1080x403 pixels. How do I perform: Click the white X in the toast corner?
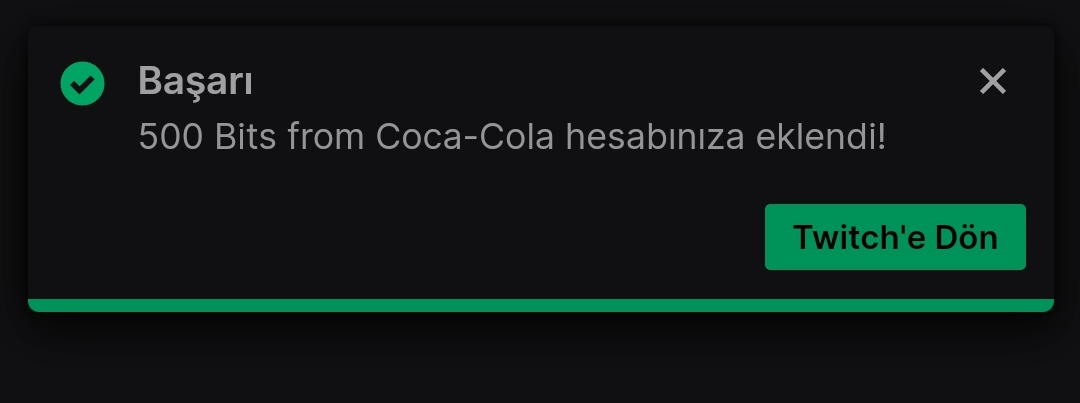[993, 81]
